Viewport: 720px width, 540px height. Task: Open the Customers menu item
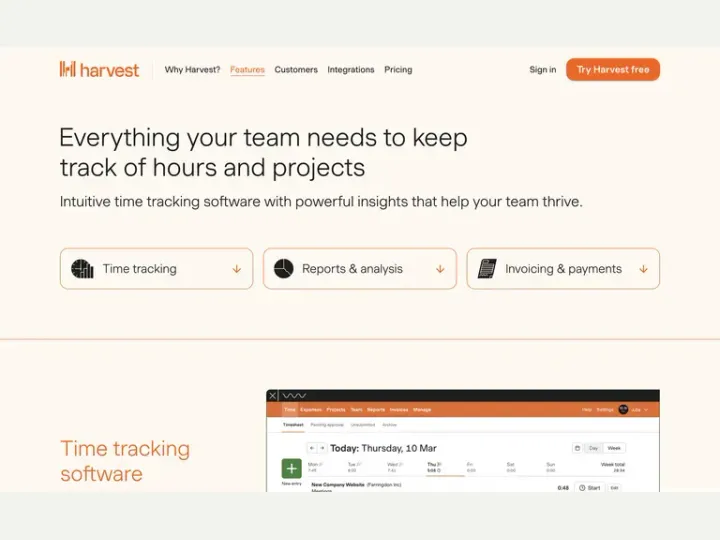click(x=296, y=69)
